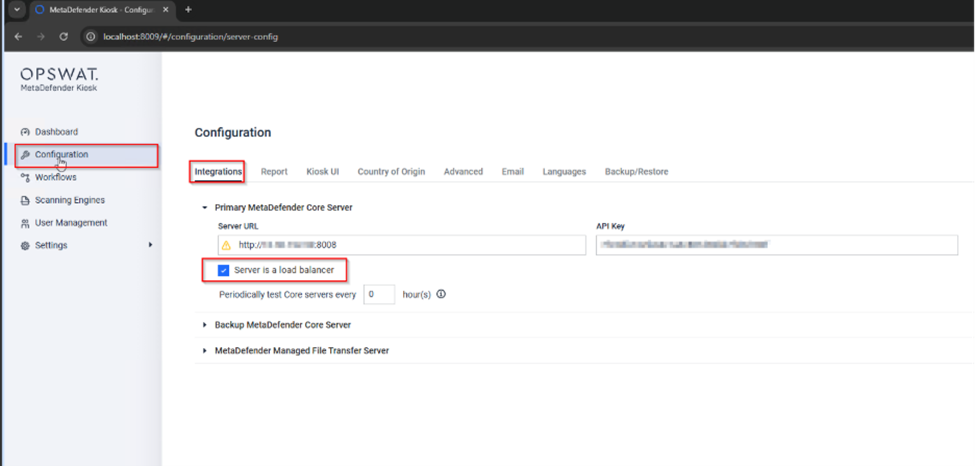This screenshot has width=975, height=466.
Task: Click the User Management sidebar icon
Action: 25,223
